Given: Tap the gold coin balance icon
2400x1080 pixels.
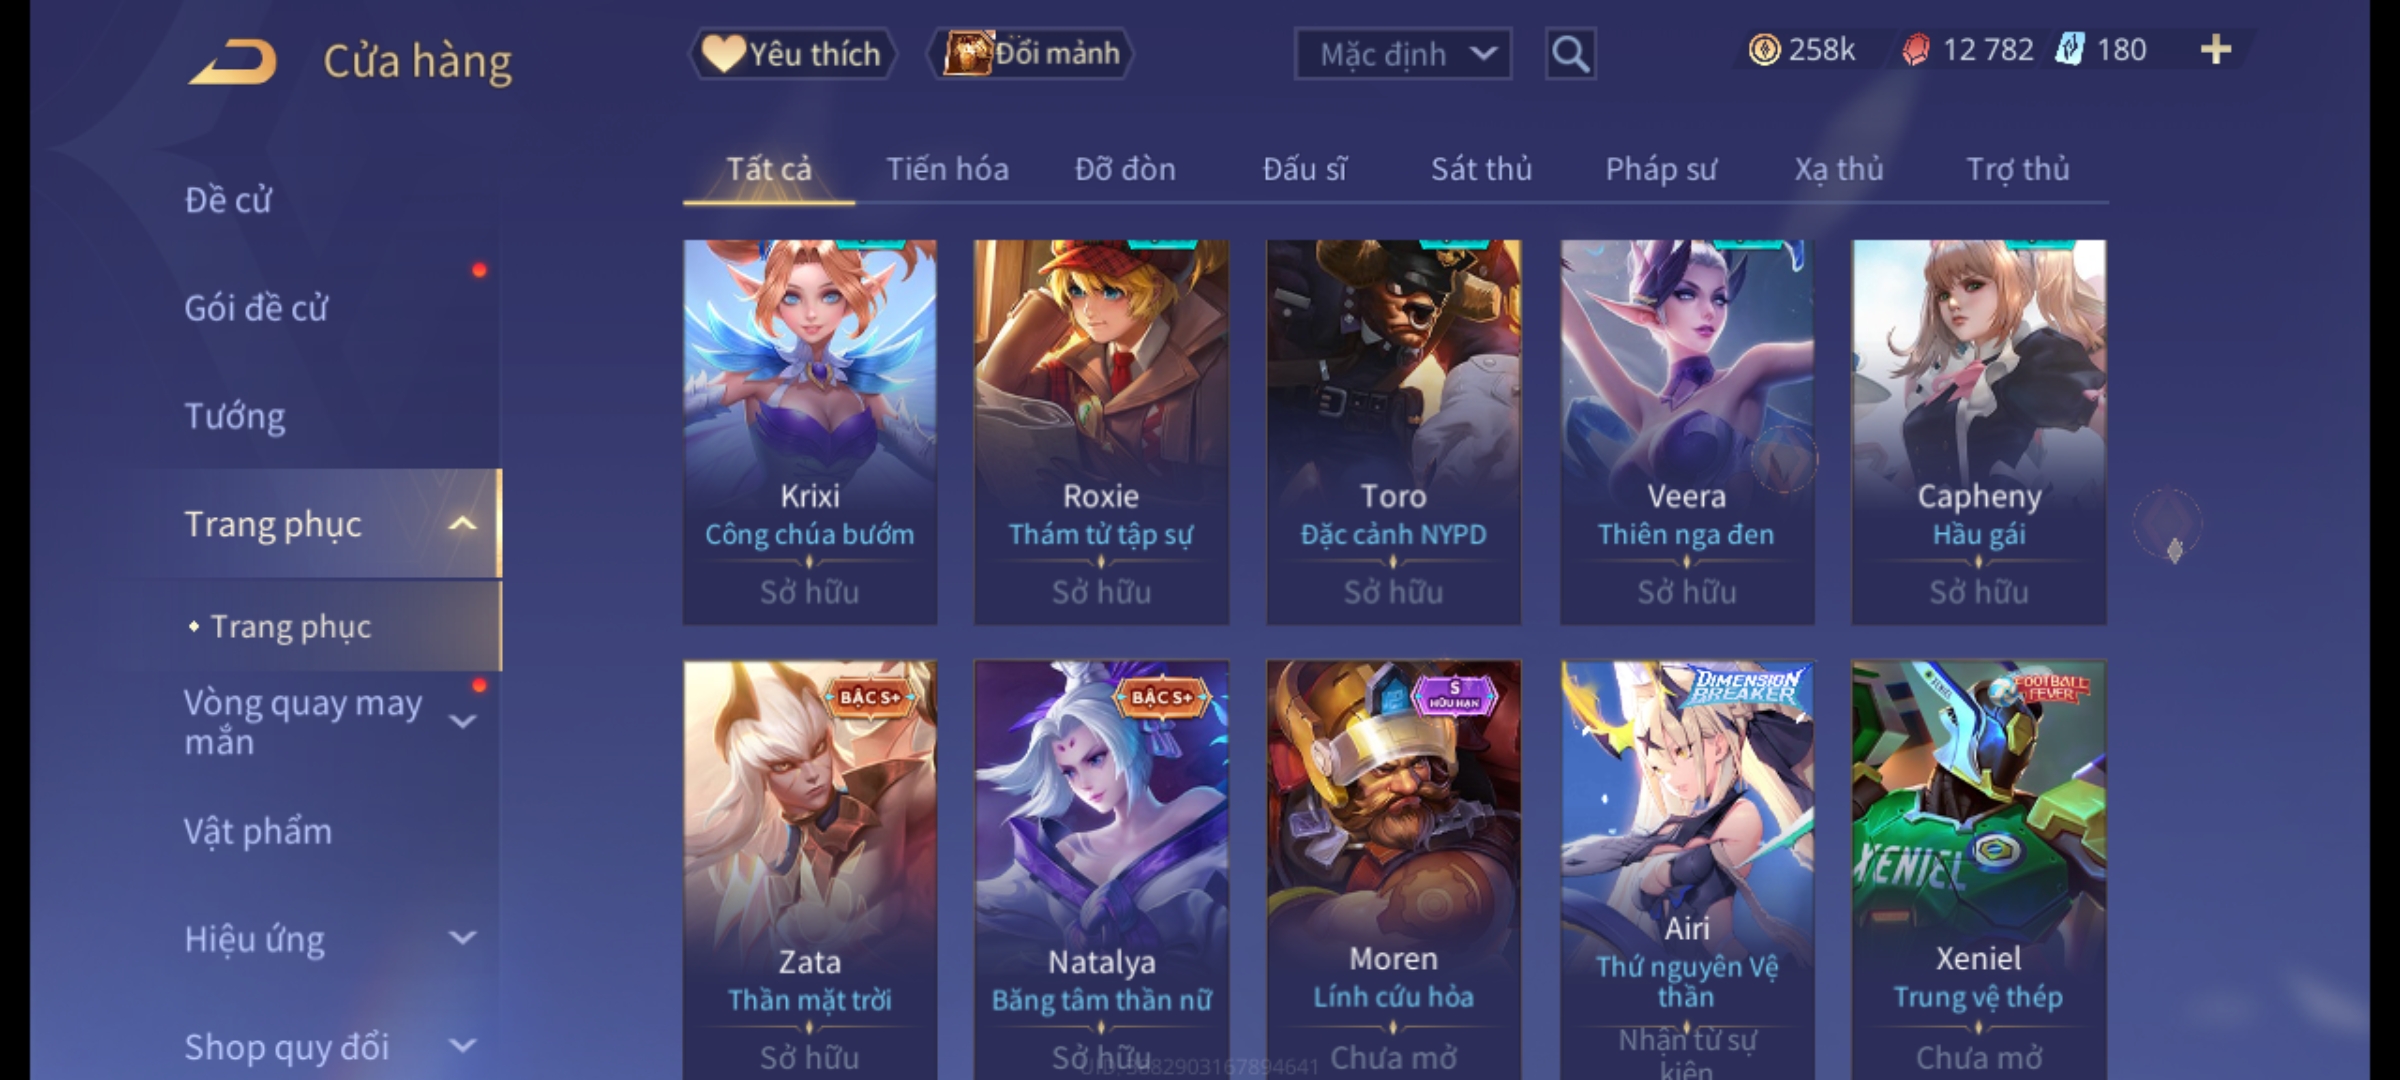Looking at the screenshot, I should coord(1764,50).
